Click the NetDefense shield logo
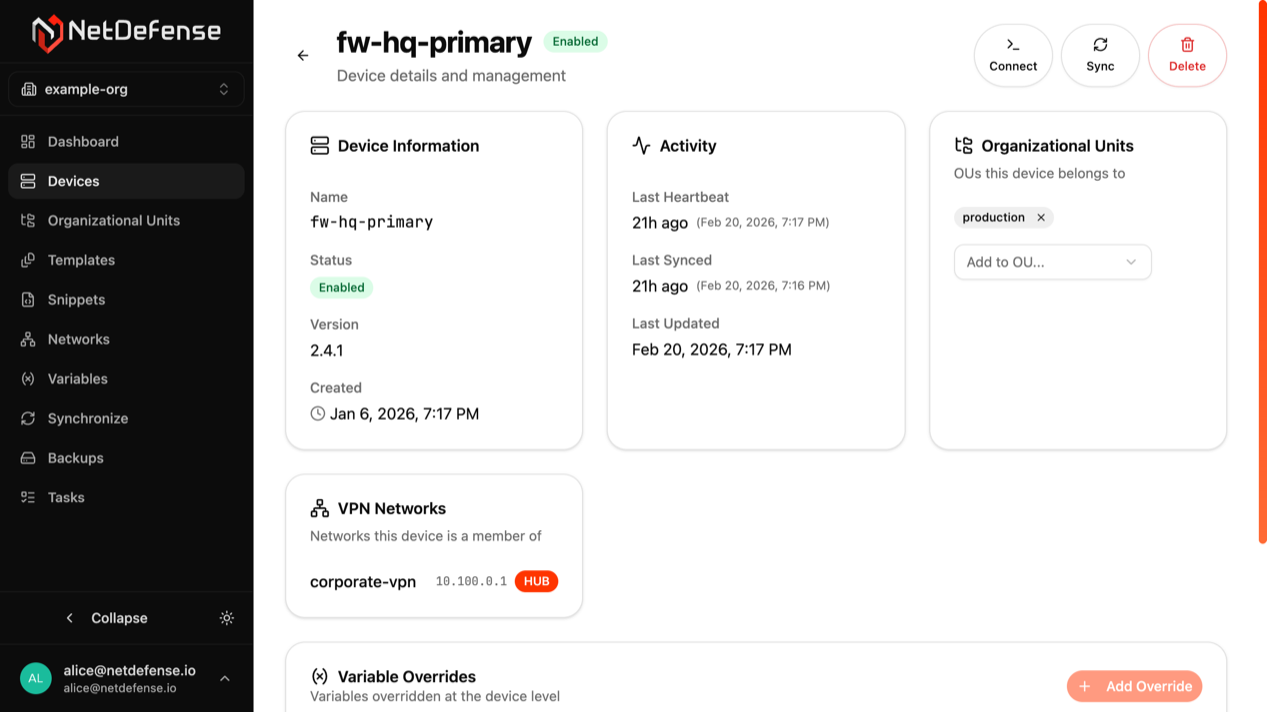This screenshot has height=712, width=1267. pyautogui.click(x=46, y=32)
